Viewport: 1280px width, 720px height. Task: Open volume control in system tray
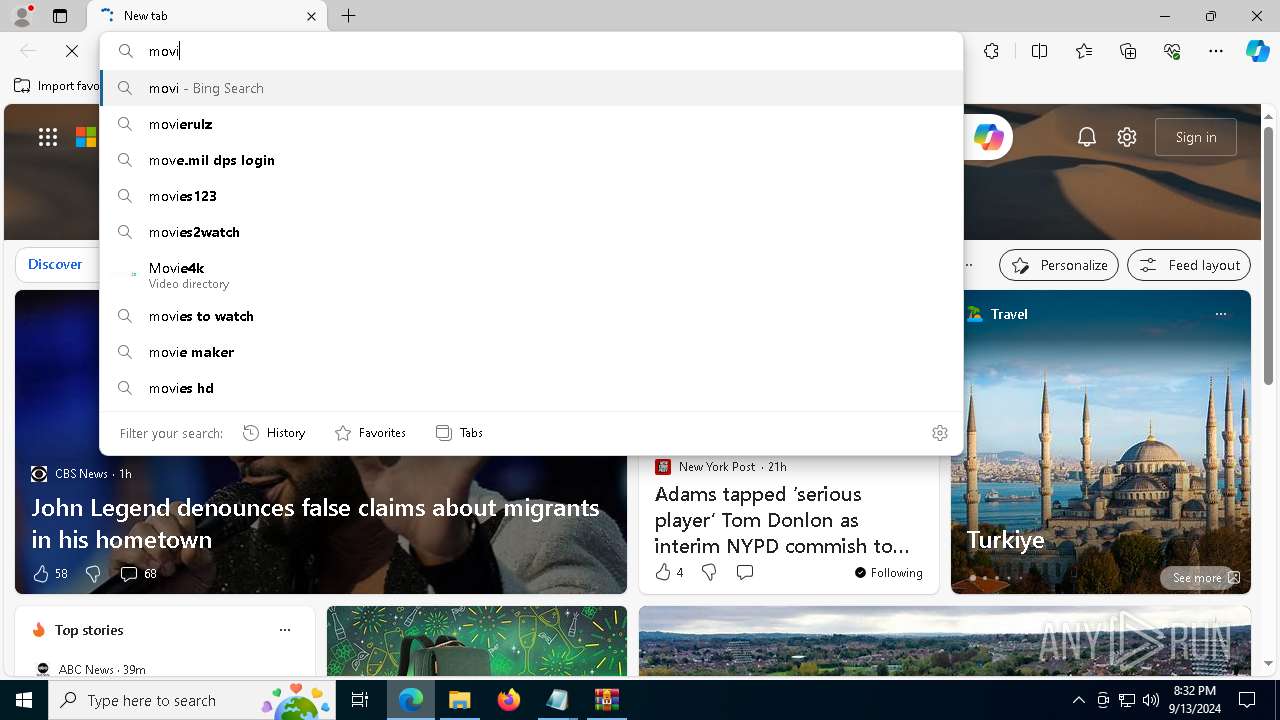point(1150,700)
